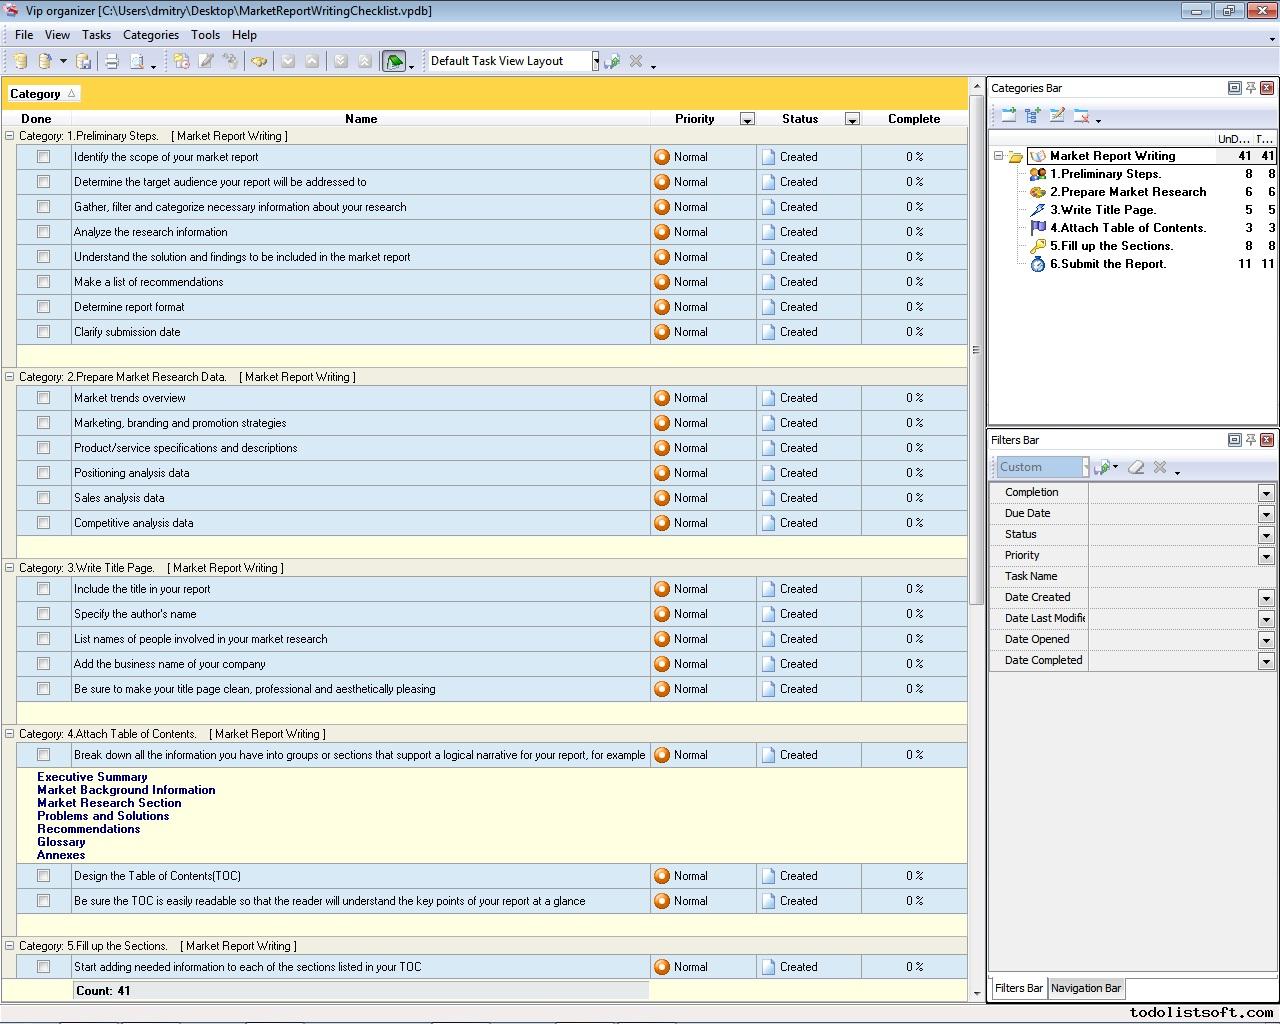This screenshot has height=1024, width=1280.
Task: Open the Due Date filter dropdown
Action: [1265, 514]
